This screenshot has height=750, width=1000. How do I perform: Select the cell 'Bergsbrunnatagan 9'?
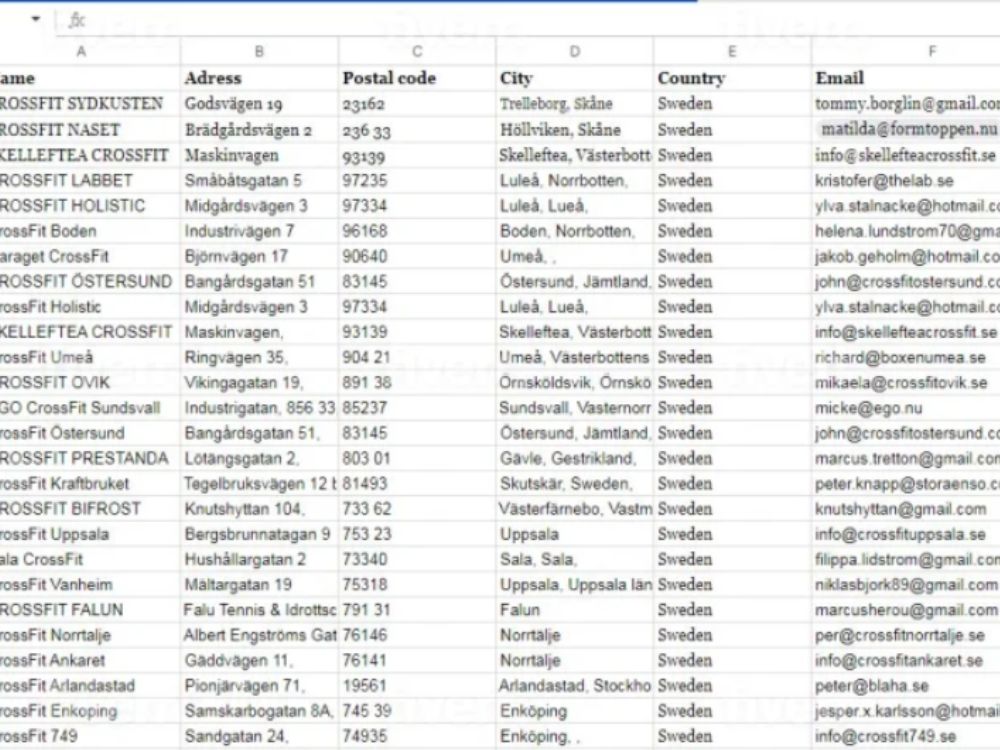[260, 534]
